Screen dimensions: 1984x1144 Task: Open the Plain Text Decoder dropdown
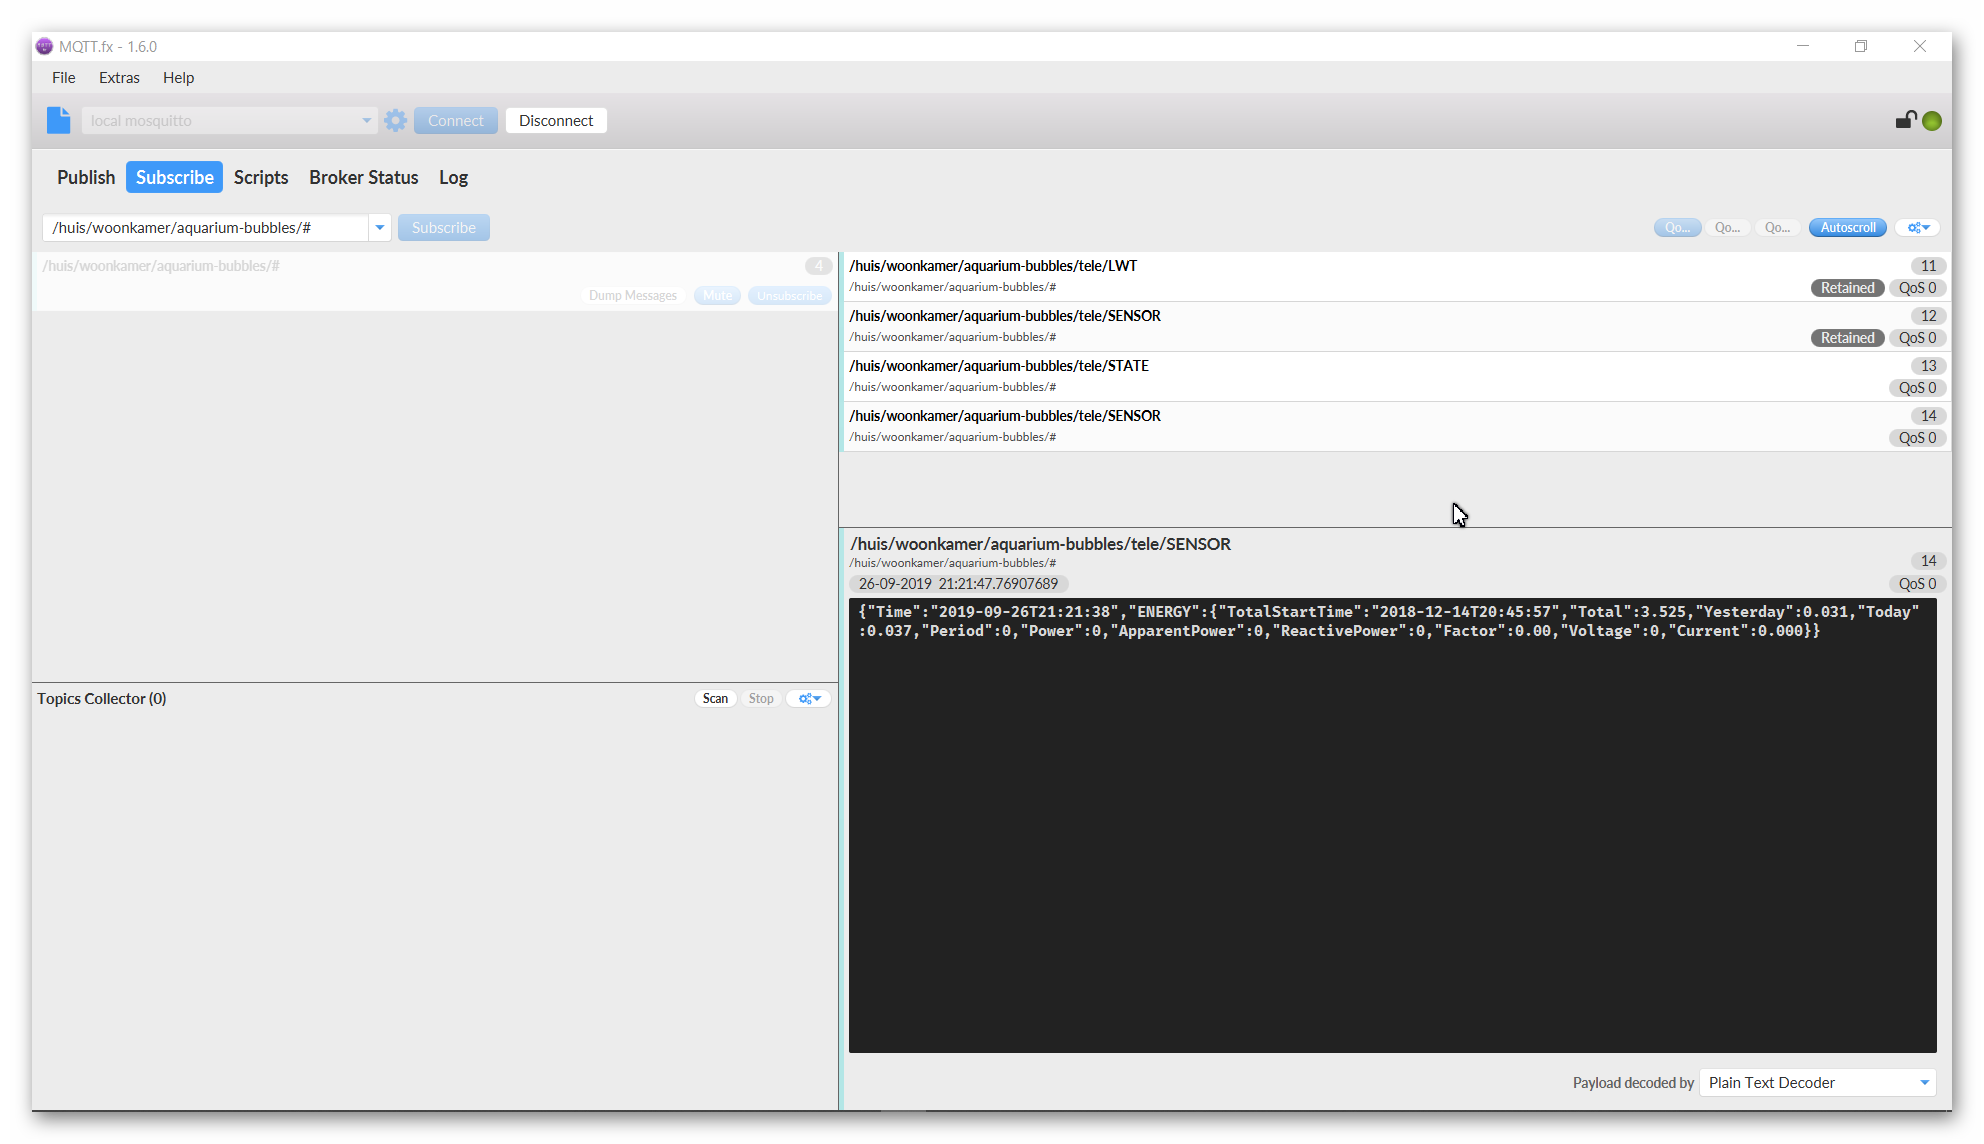click(x=1816, y=1082)
